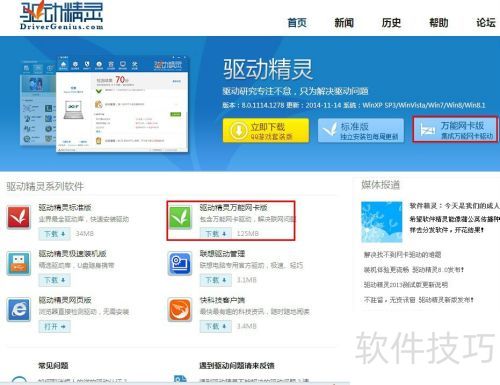Image resolution: width=500 pixels, height=385 pixels.
Task: Visit the 论坛 page
Action: 486,23
